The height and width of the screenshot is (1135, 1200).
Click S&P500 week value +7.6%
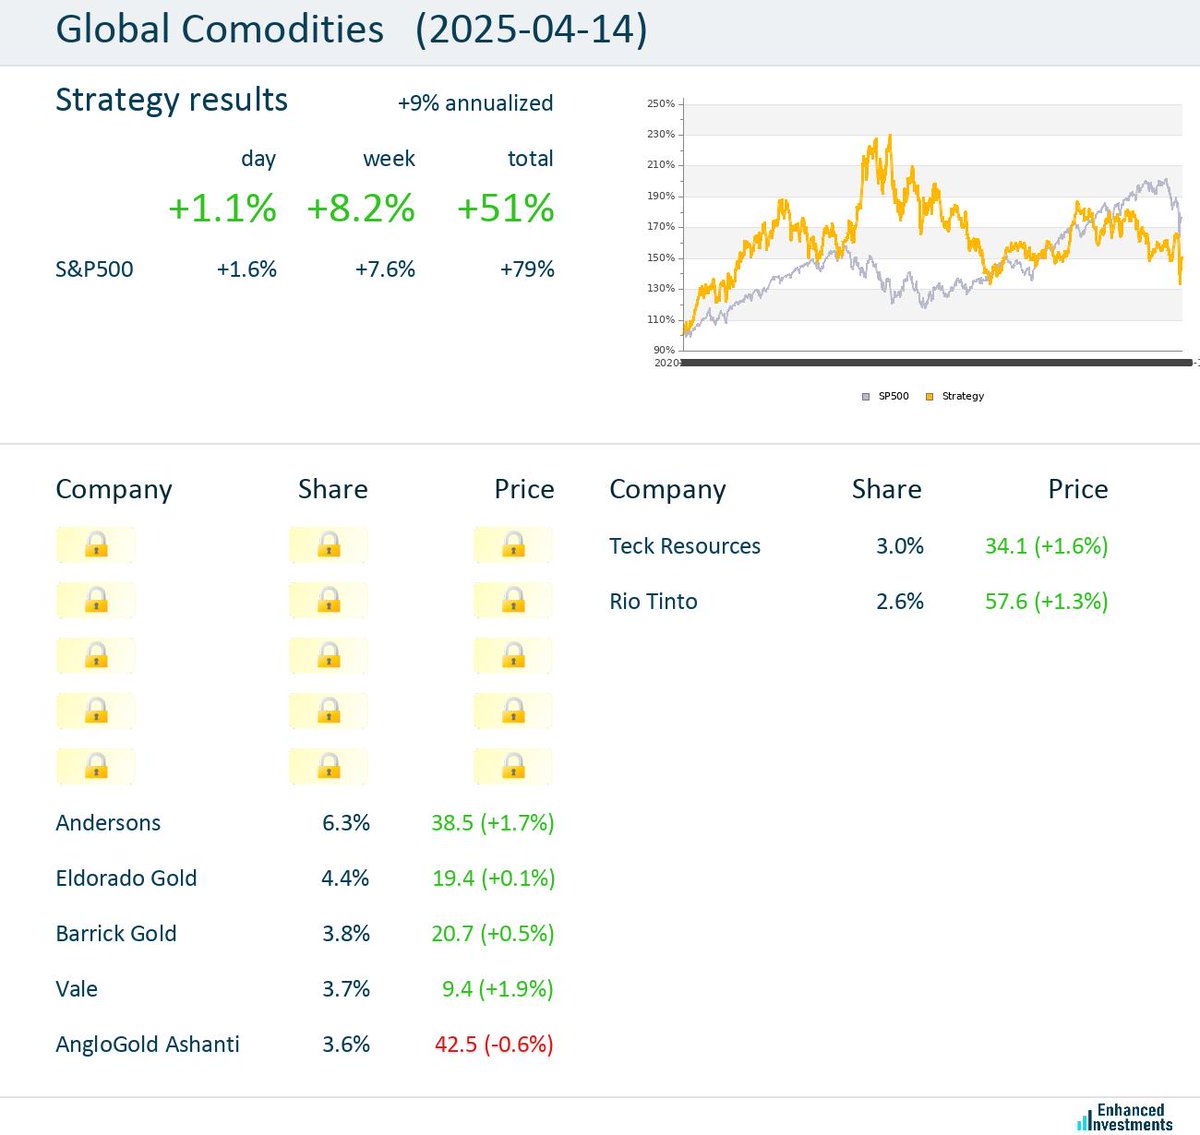385,269
